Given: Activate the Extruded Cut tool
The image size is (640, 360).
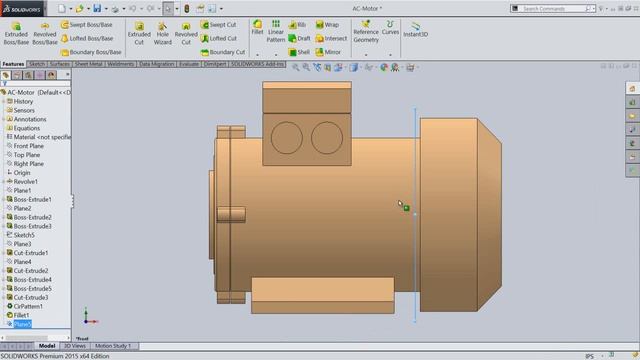Looking at the screenshot, I should pos(139,33).
